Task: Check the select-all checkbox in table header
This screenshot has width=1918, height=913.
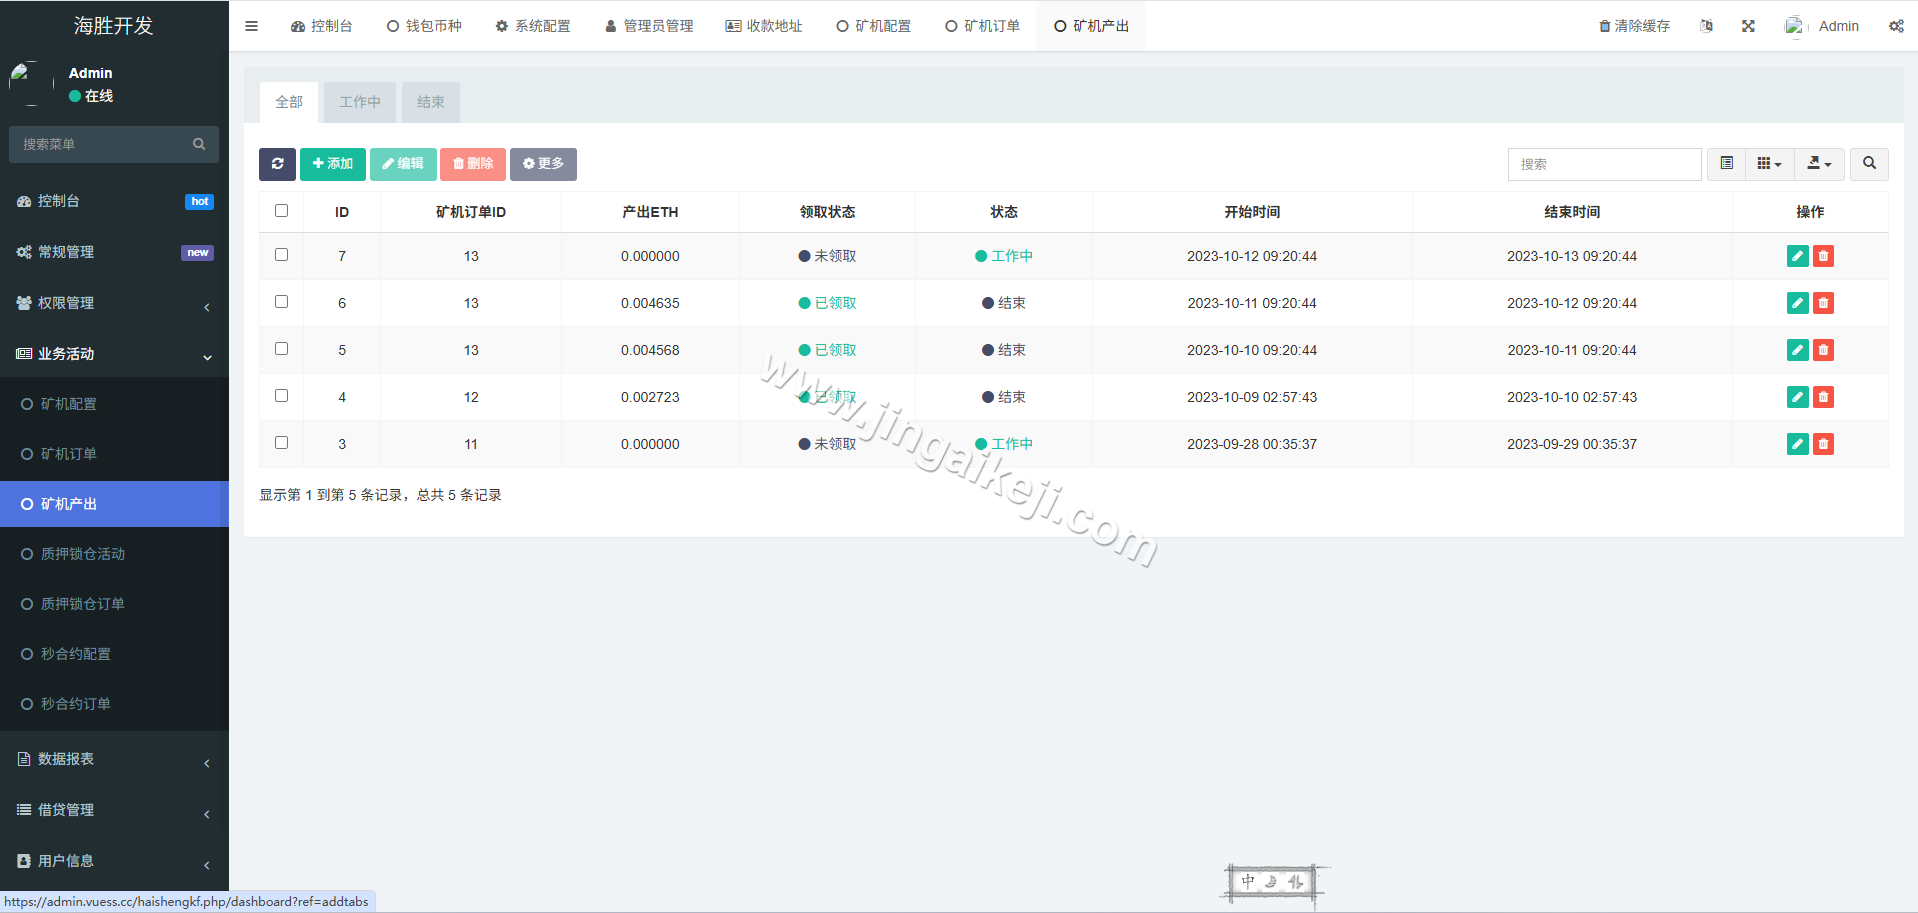Action: 281,211
